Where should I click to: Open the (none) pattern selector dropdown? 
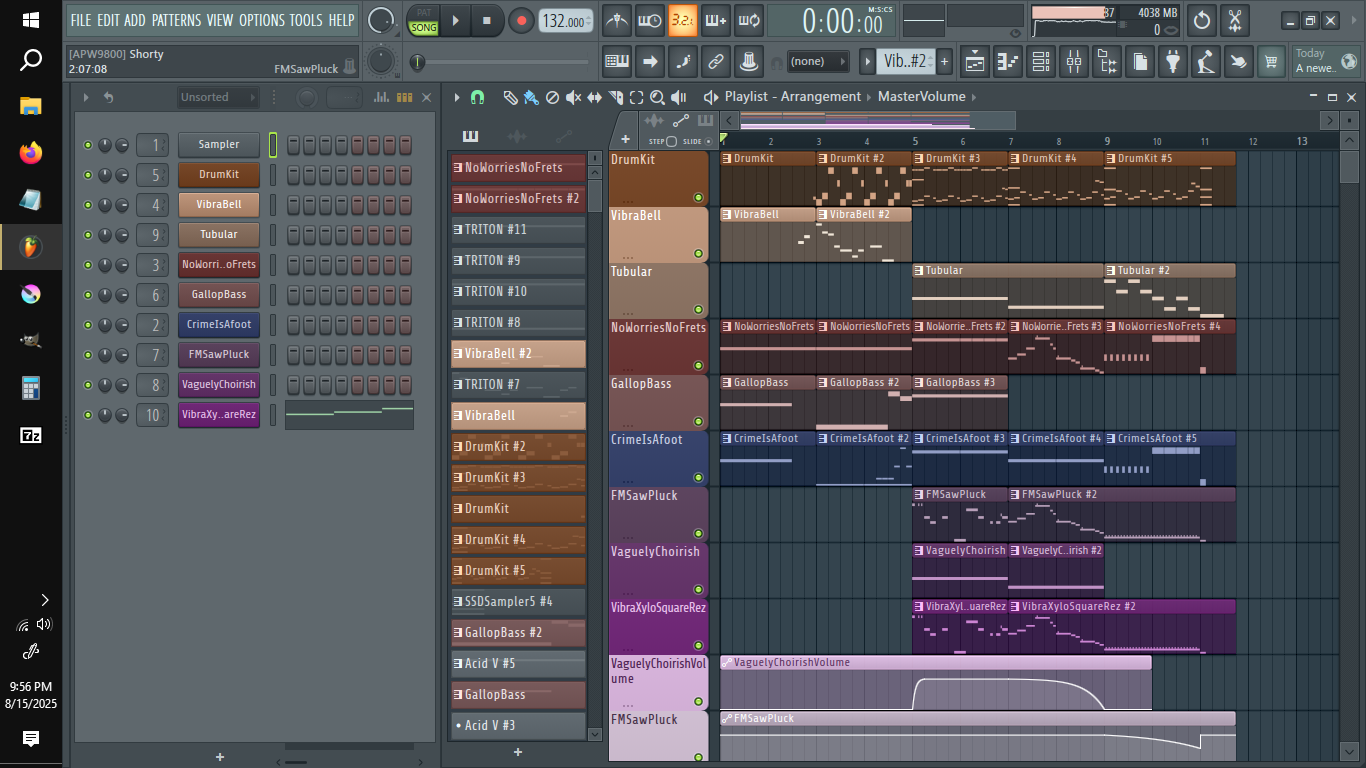click(x=817, y=62)
